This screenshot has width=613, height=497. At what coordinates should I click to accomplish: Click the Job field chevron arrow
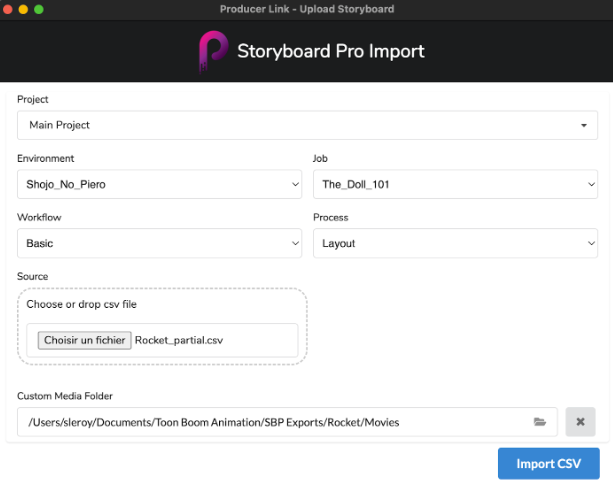coord(591,185)
